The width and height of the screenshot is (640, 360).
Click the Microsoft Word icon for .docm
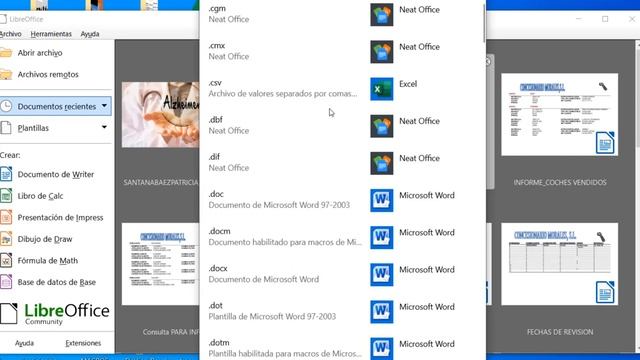coord(382,238)
